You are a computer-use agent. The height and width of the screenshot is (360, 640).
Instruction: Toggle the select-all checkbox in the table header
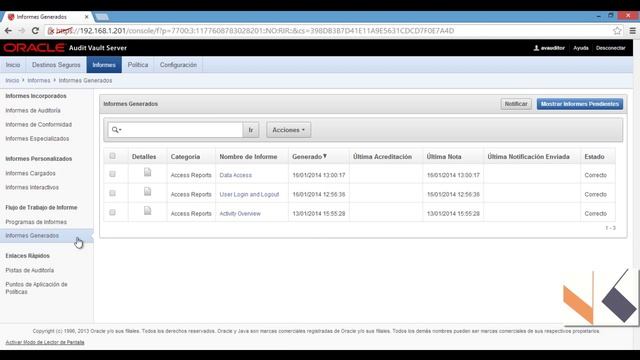112,156
